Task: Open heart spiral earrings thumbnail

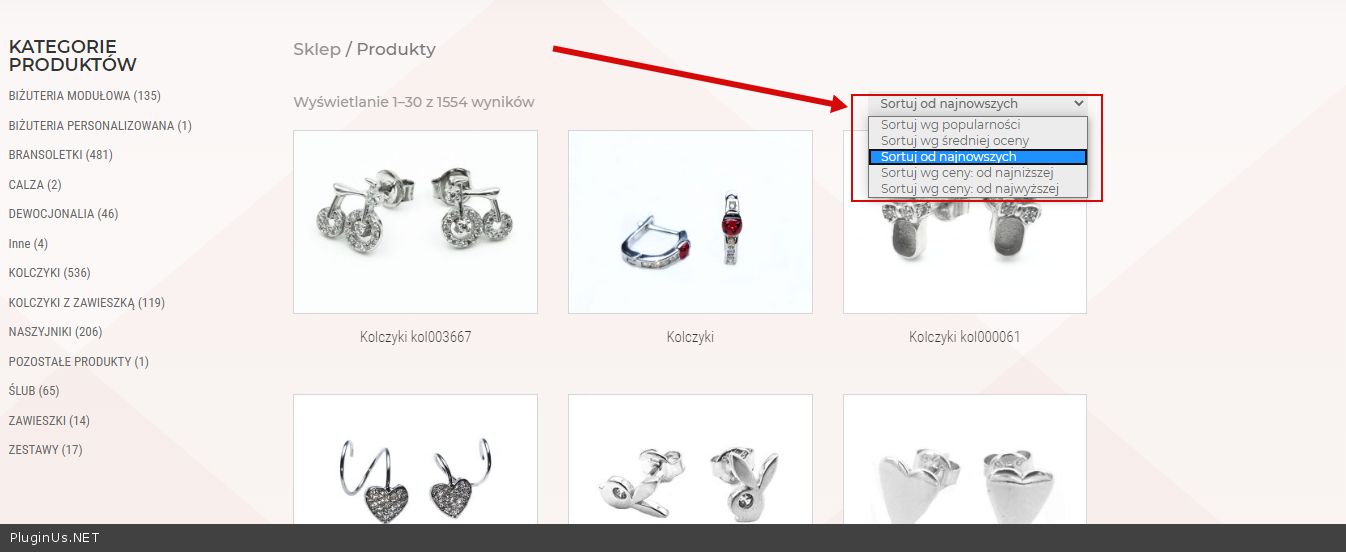Action: tap(415, 459)
